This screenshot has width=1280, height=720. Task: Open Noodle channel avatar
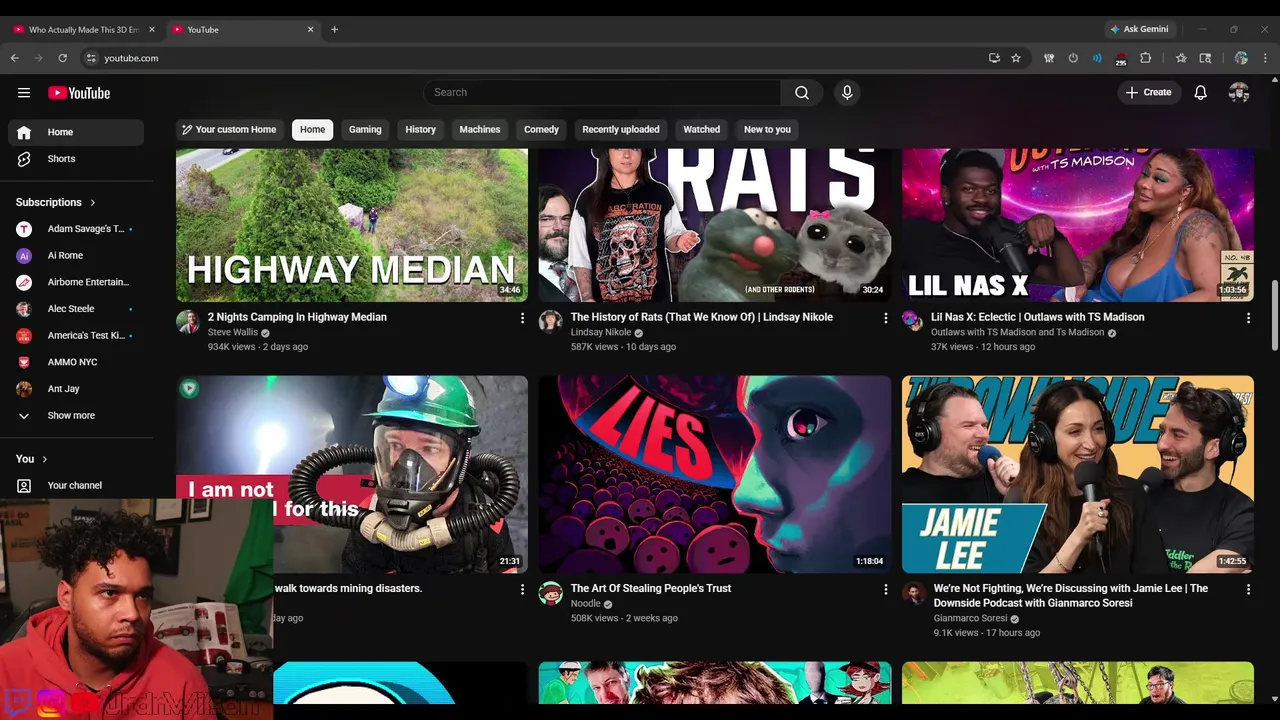[x=551, y=593]
